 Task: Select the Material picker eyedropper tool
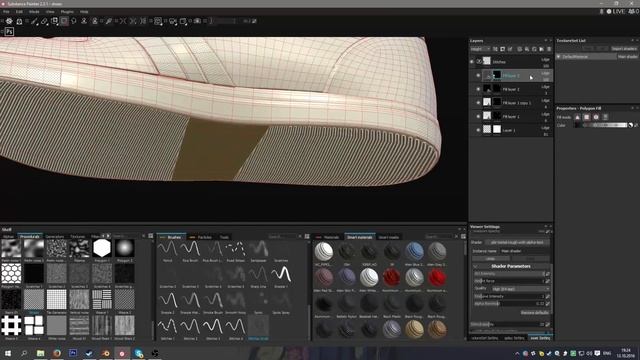coord(109,21)
